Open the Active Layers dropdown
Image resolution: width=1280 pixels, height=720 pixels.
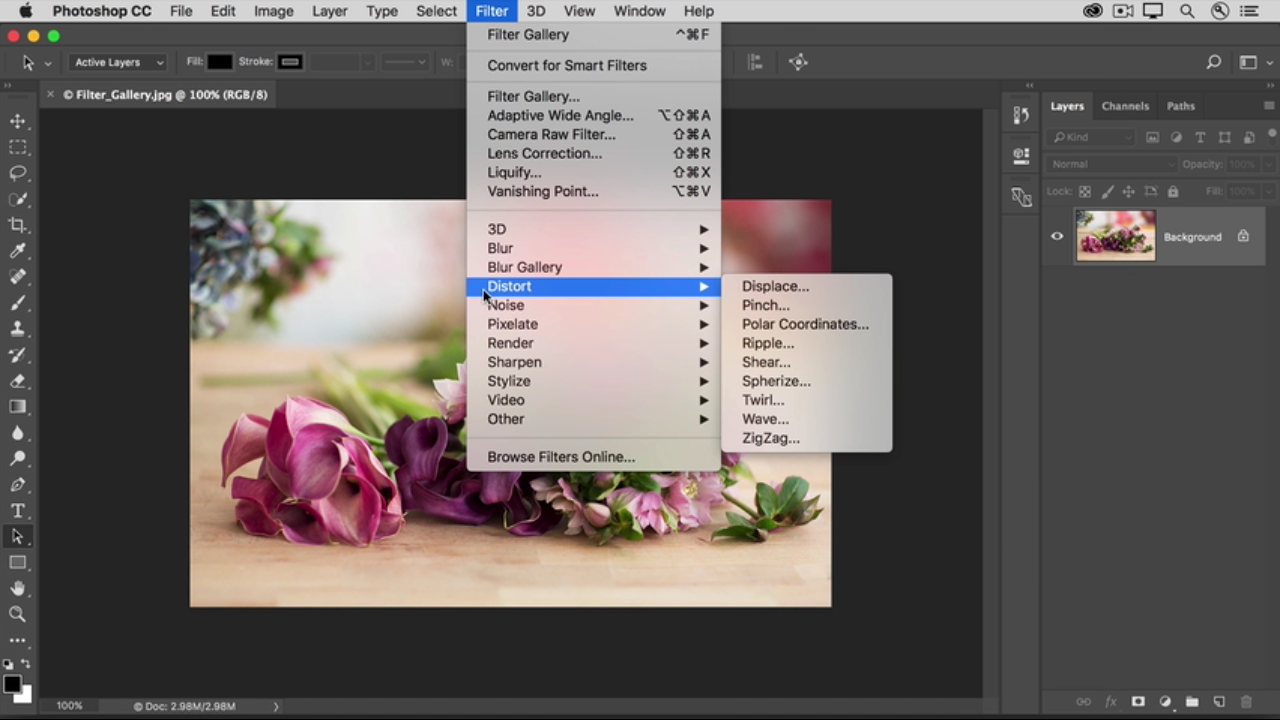coord(119,62)
